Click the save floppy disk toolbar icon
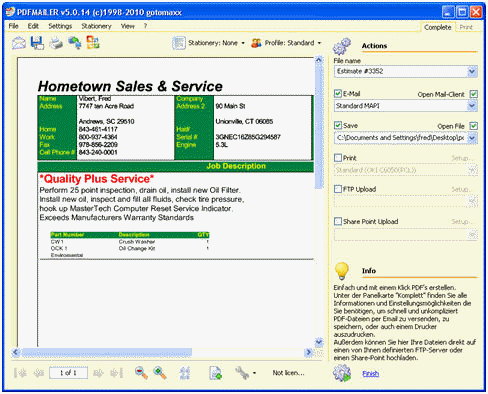This screenshot has height=394, width=488. tap(37, 43)
